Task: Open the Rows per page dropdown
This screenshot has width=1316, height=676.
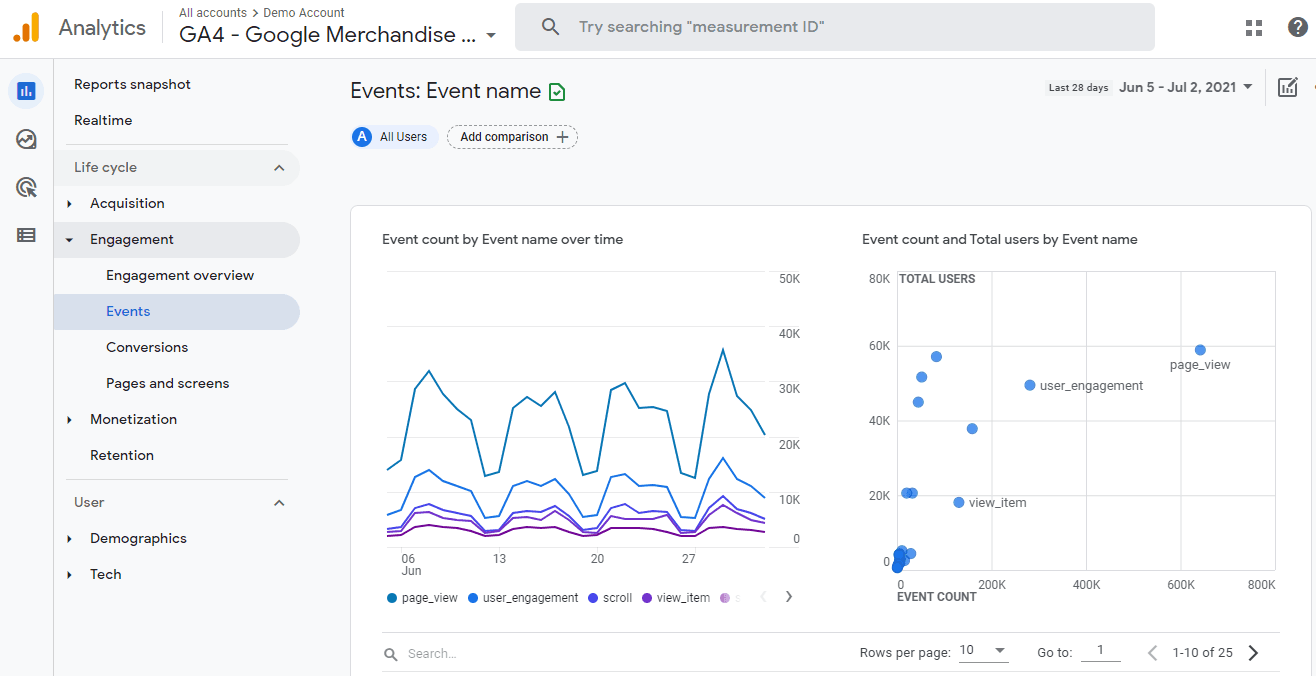Action: point(983,651)
